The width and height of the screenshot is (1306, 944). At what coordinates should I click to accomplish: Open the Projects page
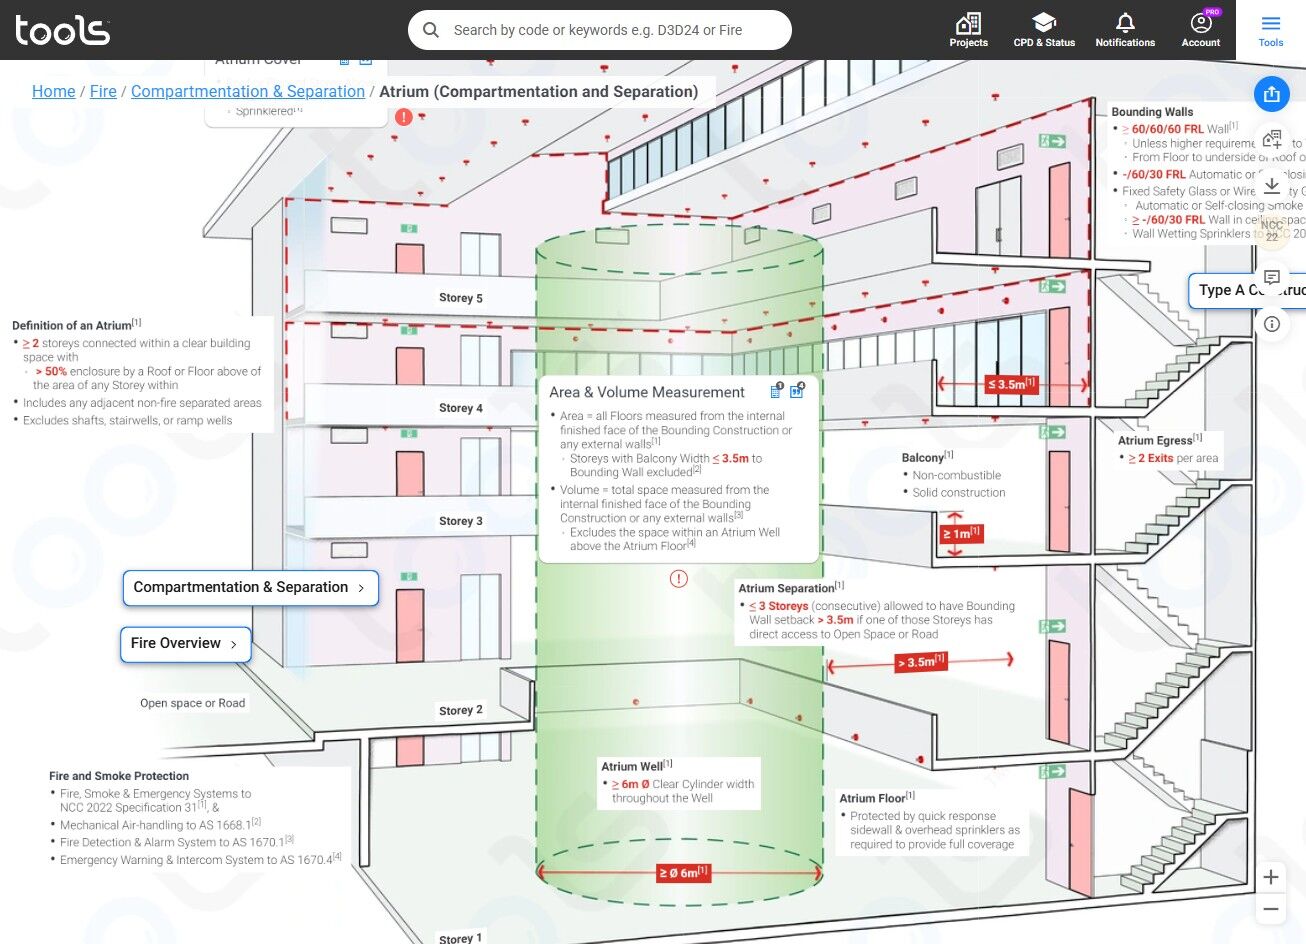point(968,30)
